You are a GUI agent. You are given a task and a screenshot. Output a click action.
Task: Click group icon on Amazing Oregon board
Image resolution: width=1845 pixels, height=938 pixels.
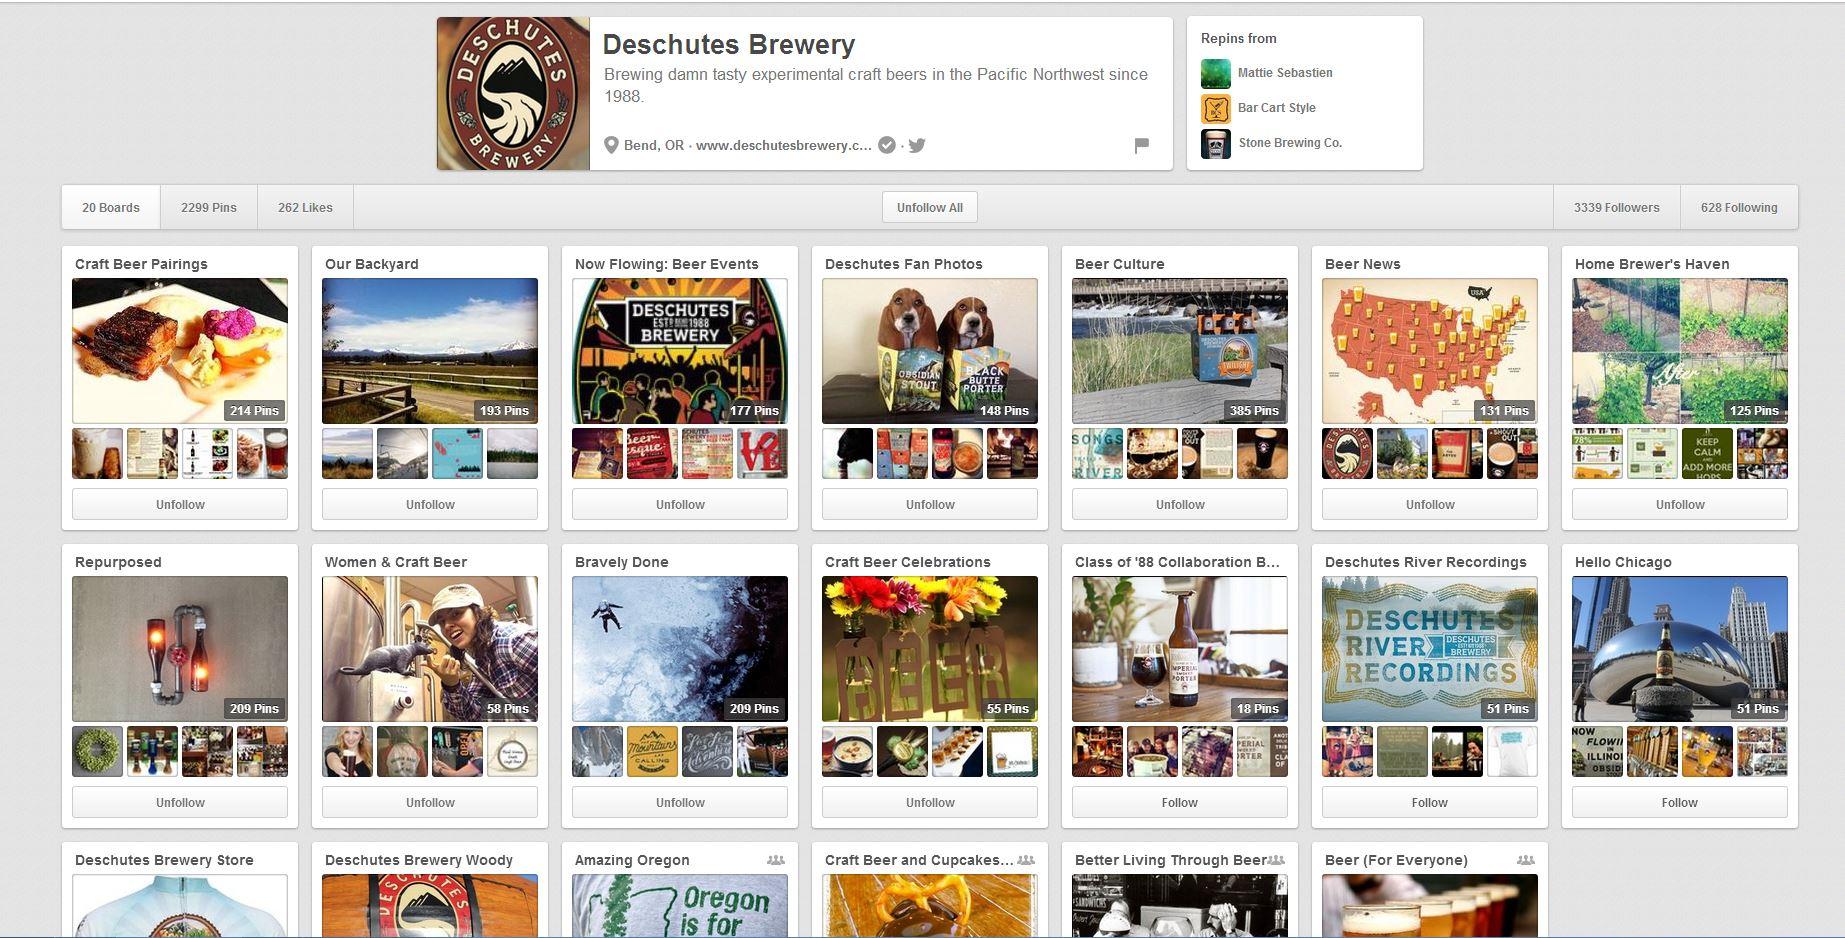pos(775,860)
